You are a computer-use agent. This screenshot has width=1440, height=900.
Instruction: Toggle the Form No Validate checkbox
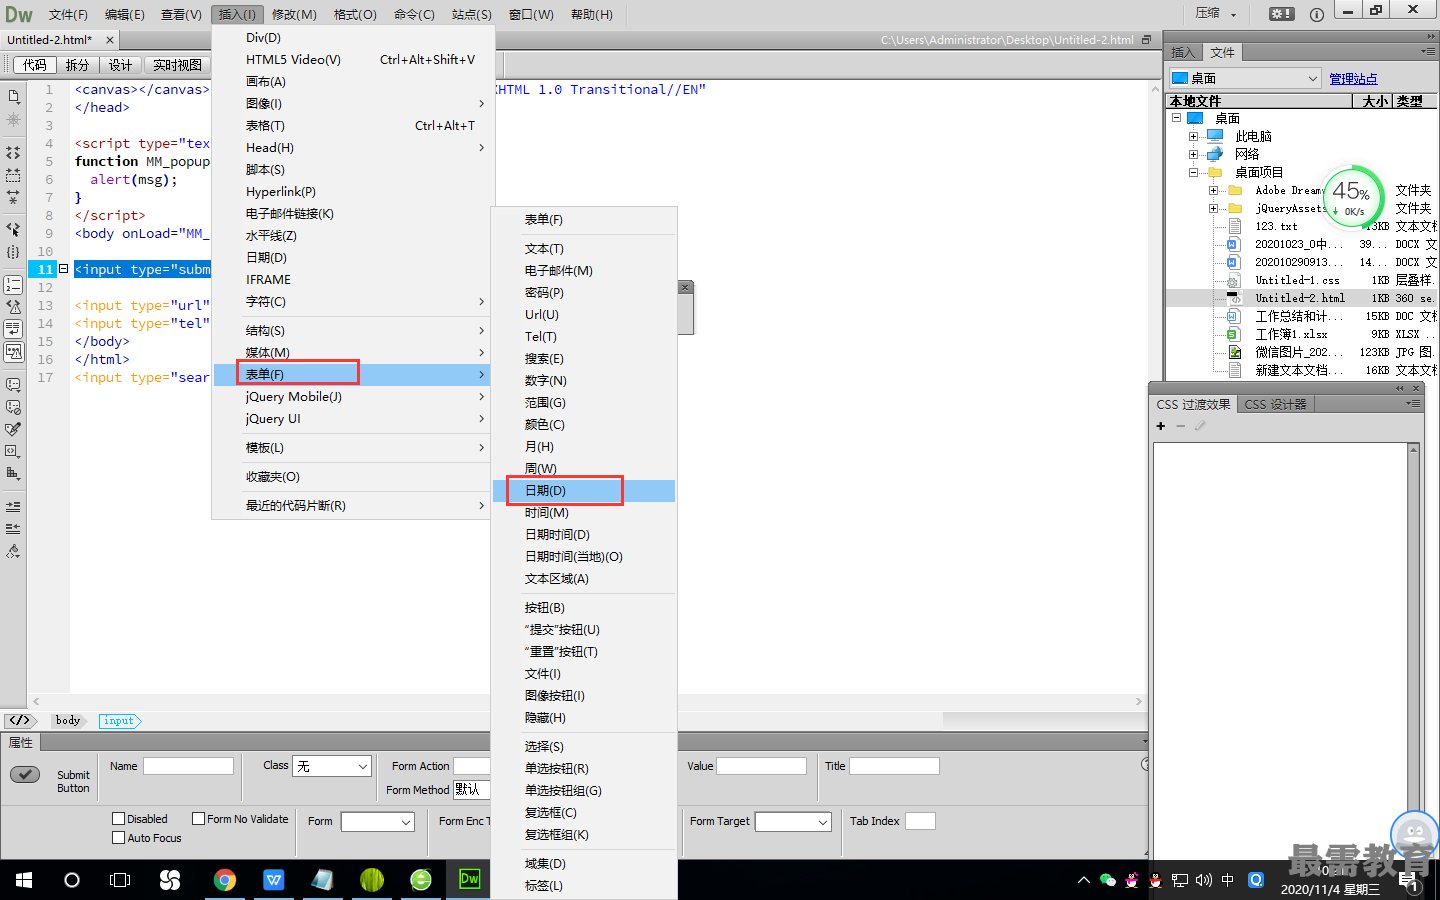[x=198, y=818]
